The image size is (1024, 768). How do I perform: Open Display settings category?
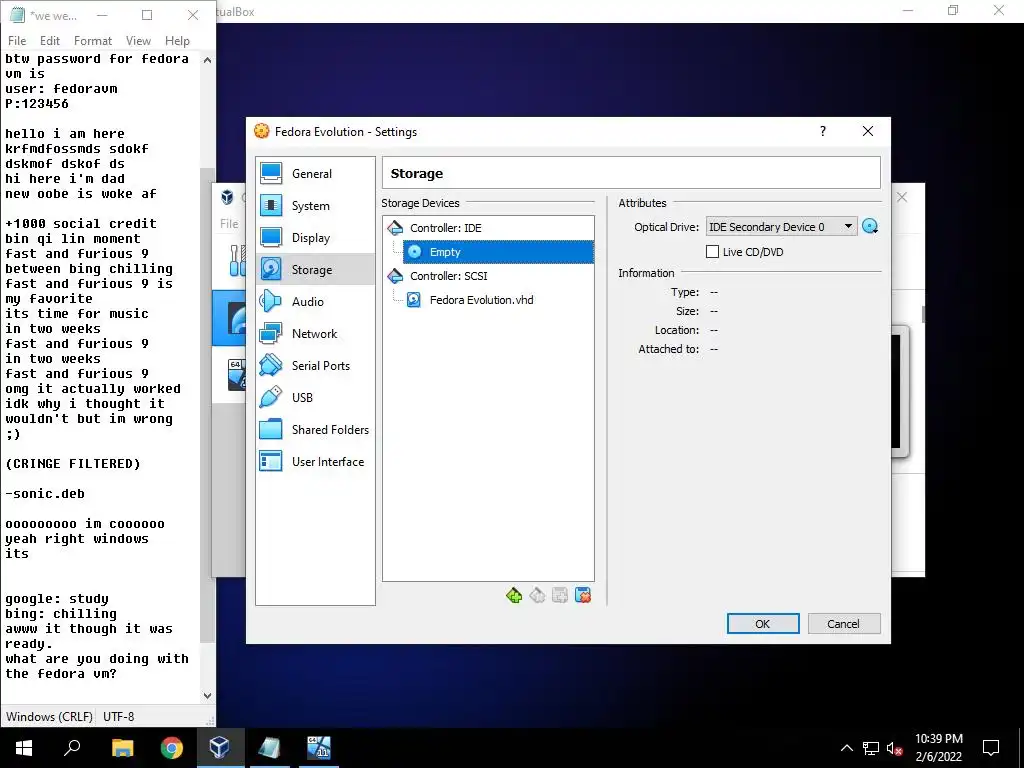click(315, 238)
